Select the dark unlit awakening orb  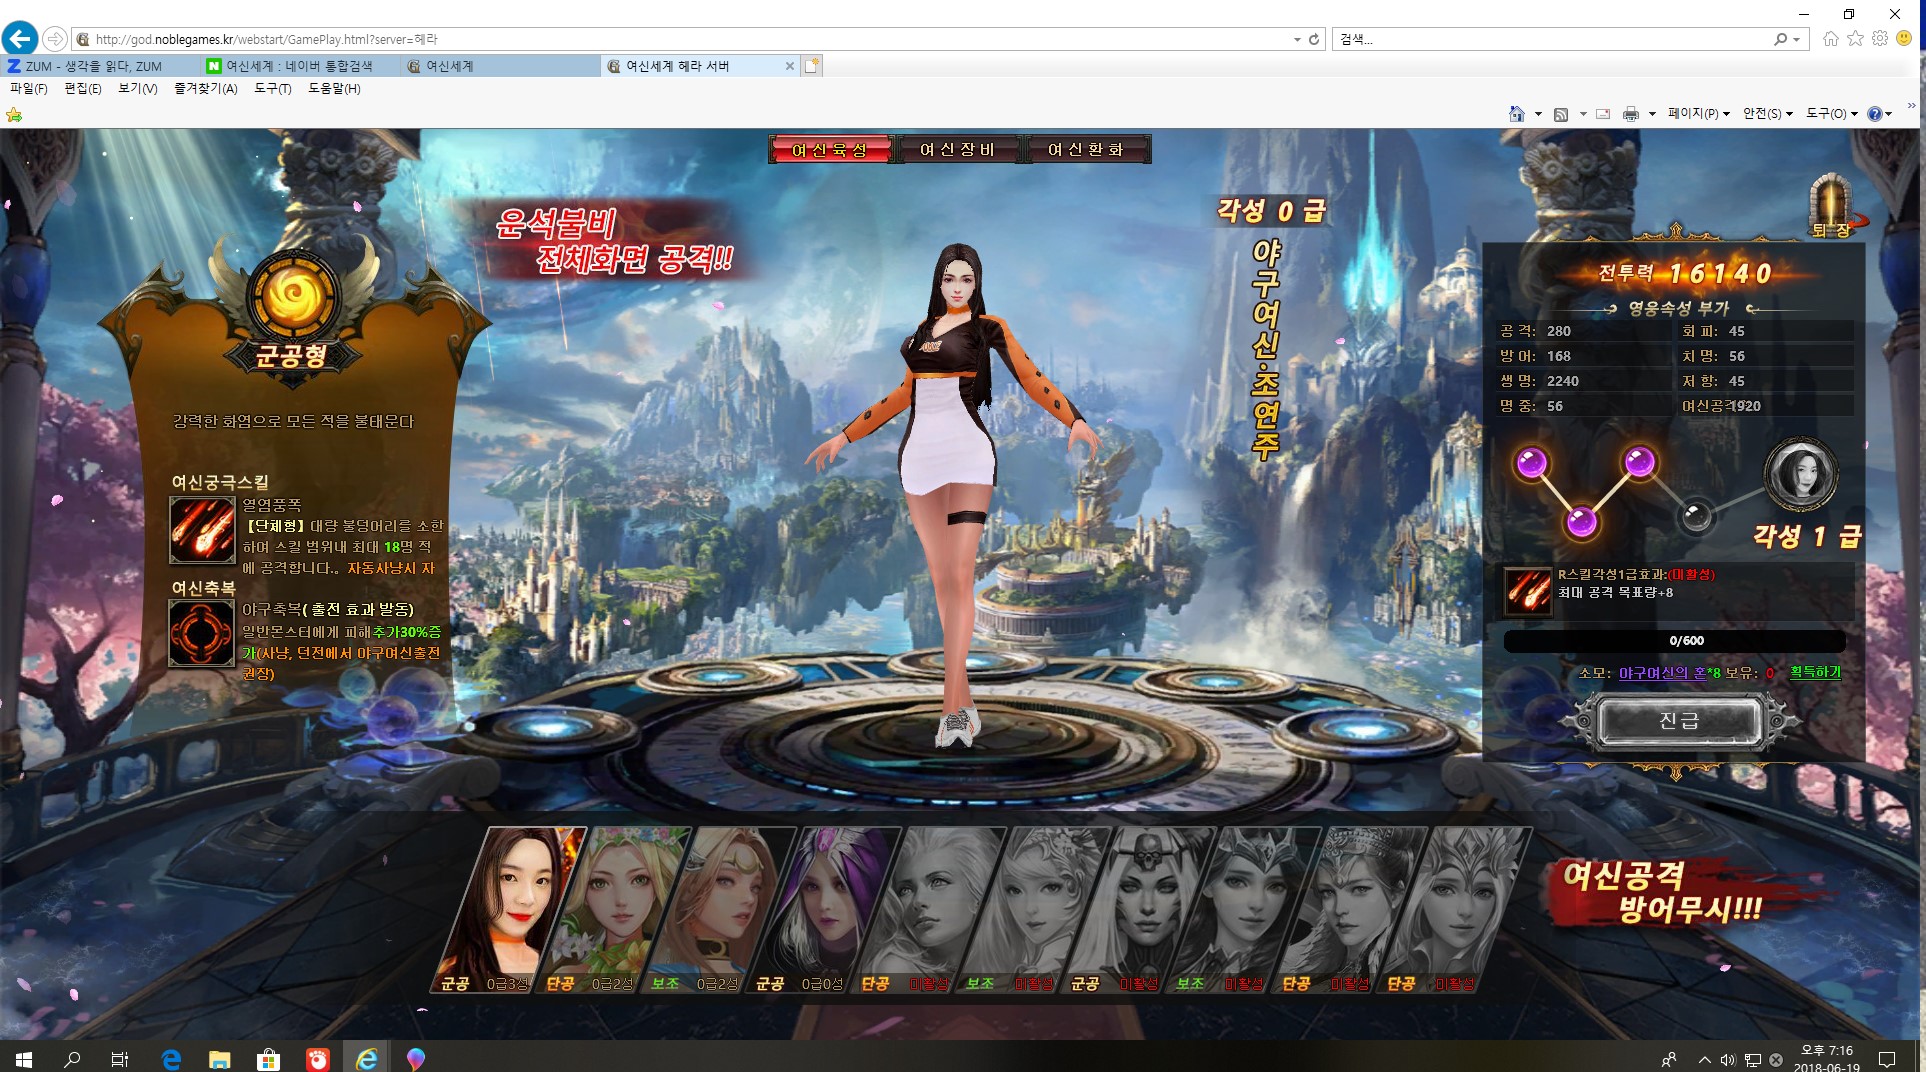tap(1696, 516)
